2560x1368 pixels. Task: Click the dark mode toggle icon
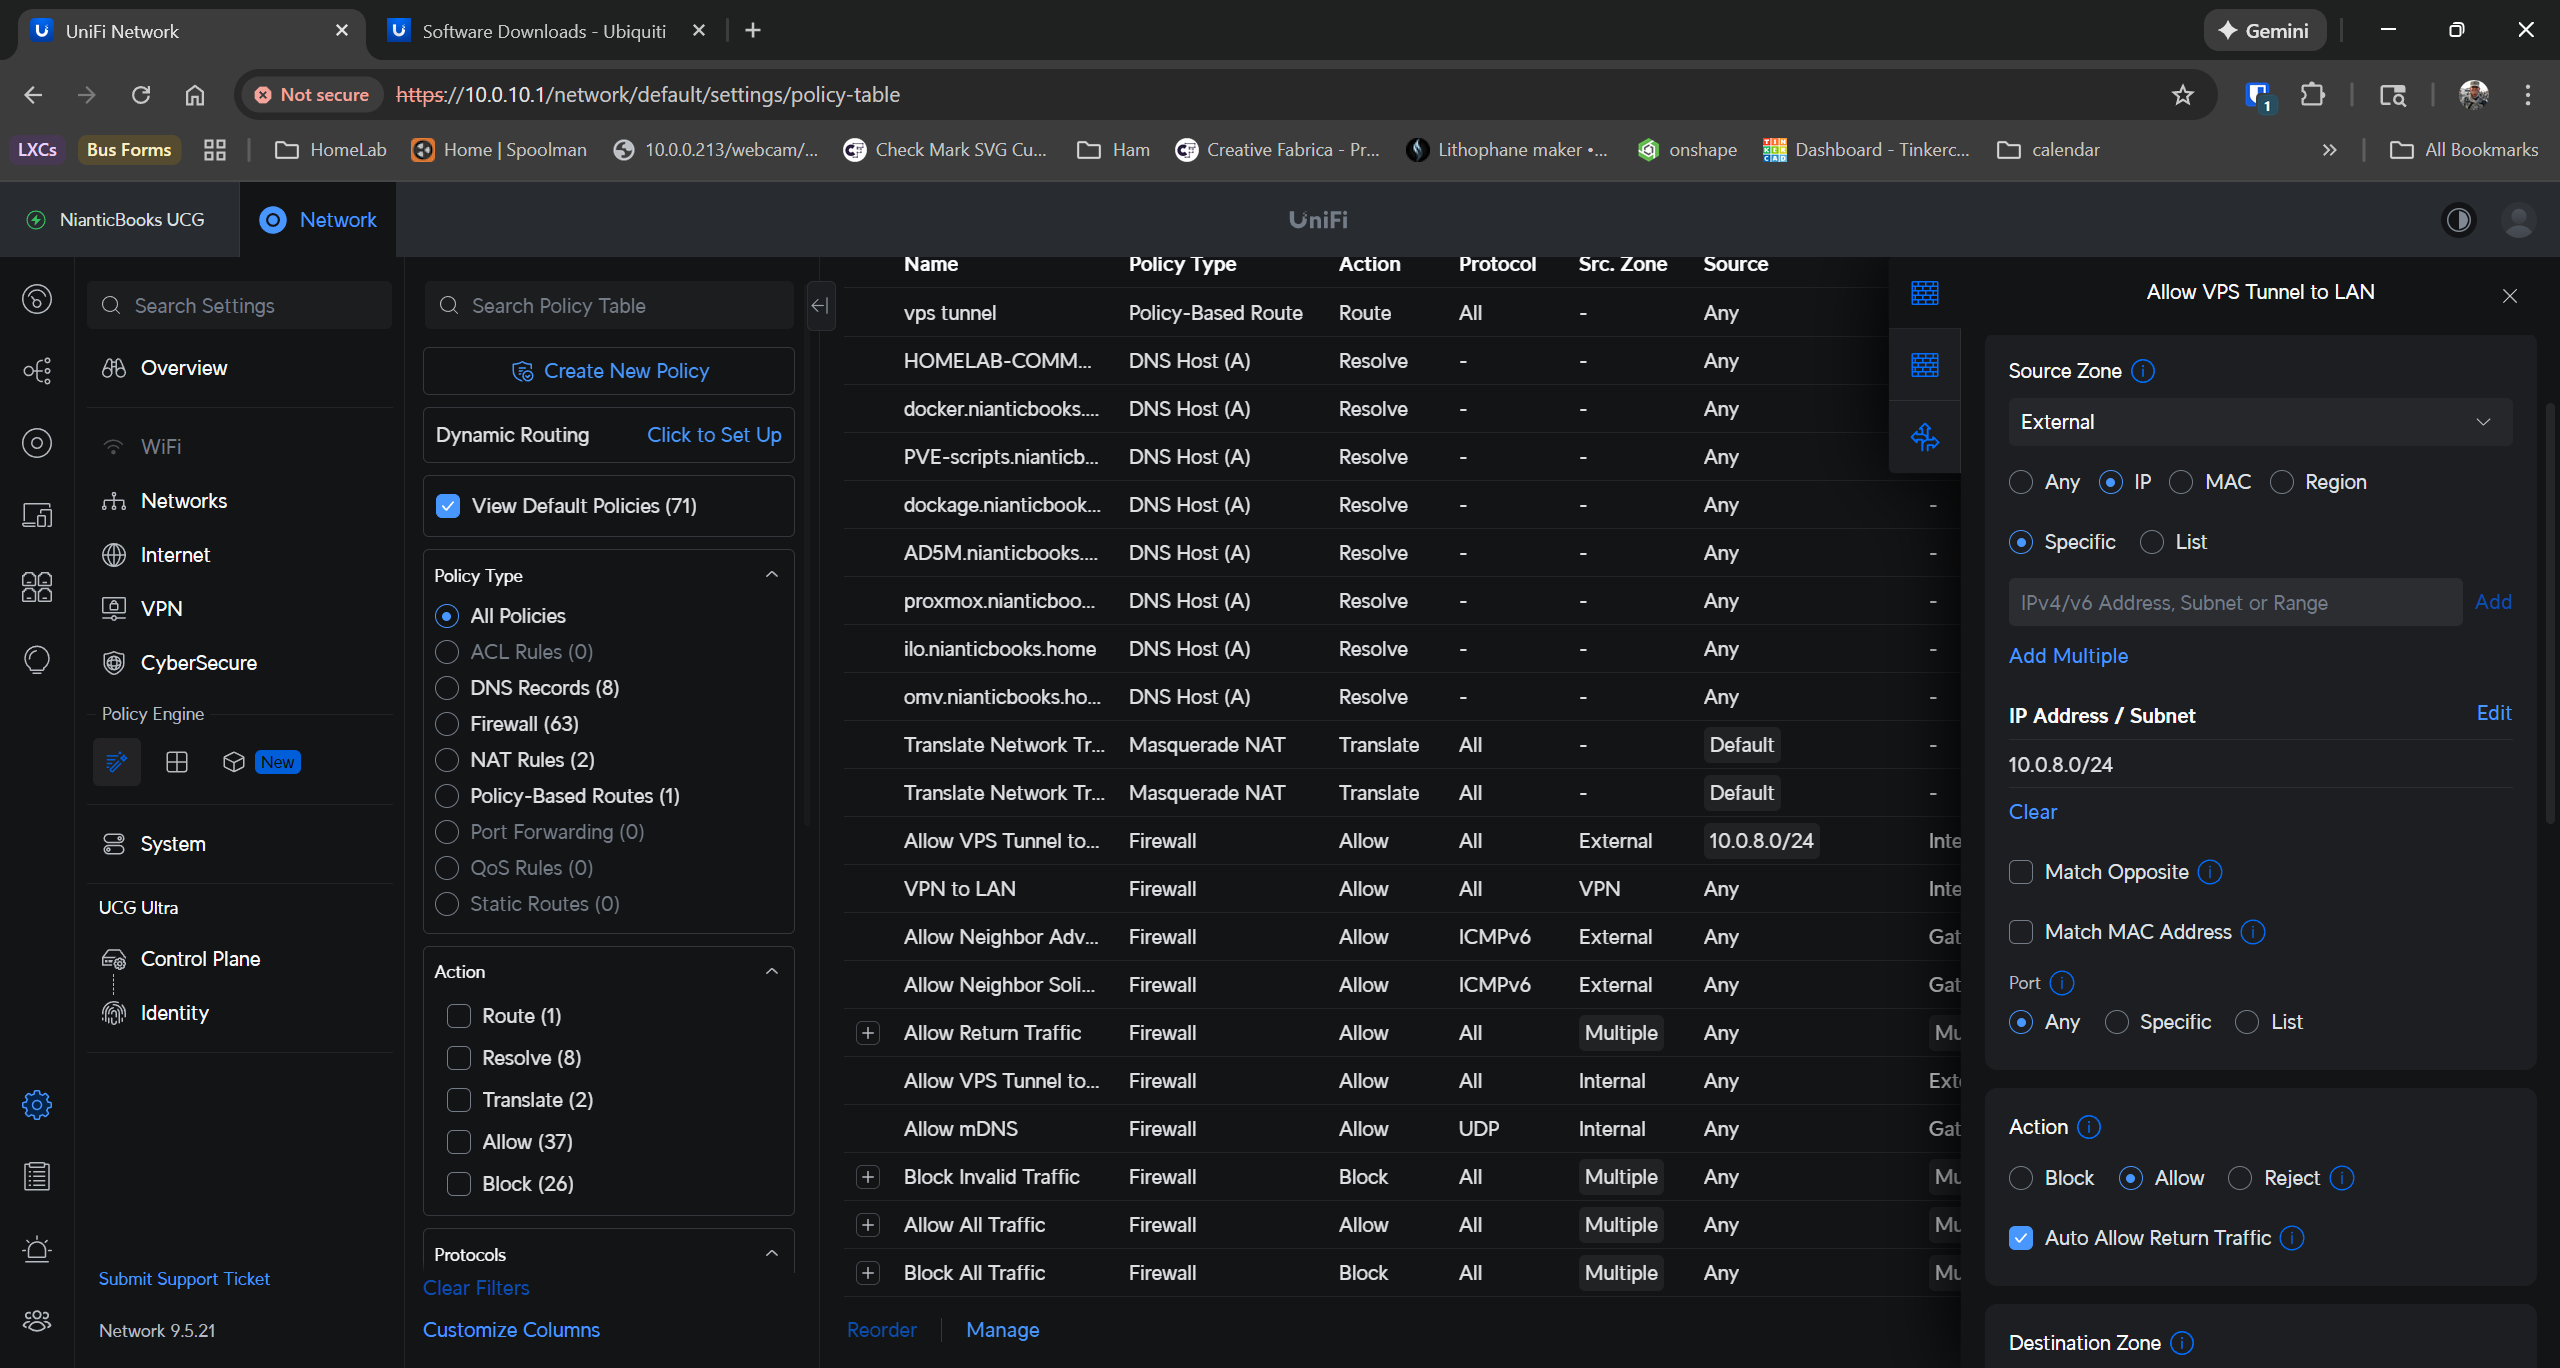point(2459,220)
